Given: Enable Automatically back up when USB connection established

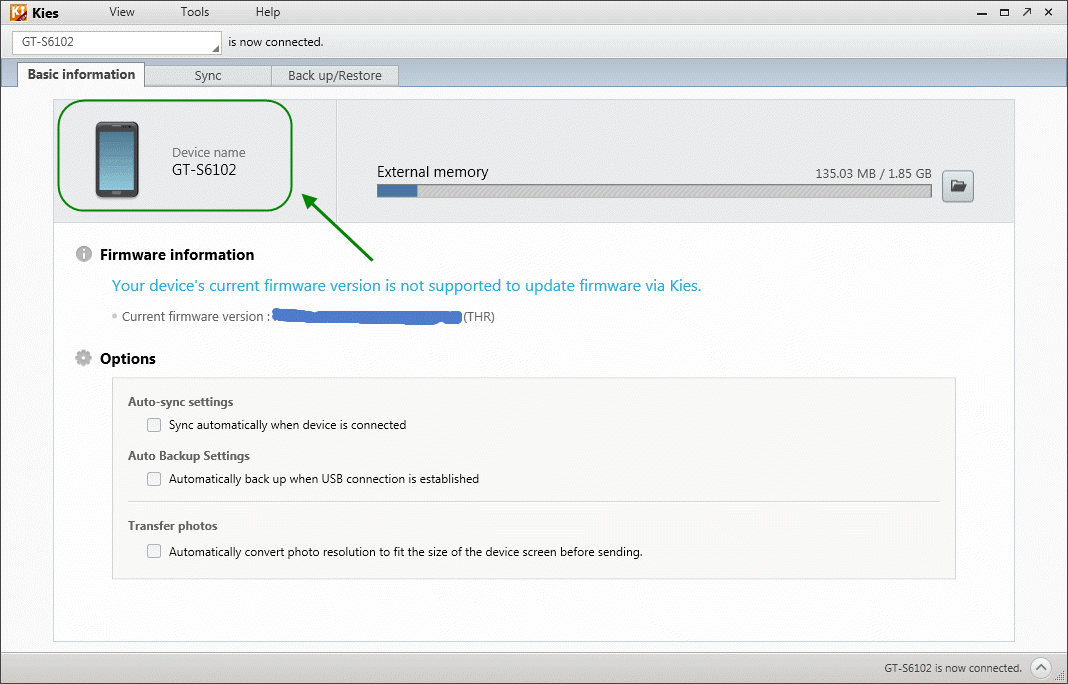Looking at the screenshot, I should [154, 479].
